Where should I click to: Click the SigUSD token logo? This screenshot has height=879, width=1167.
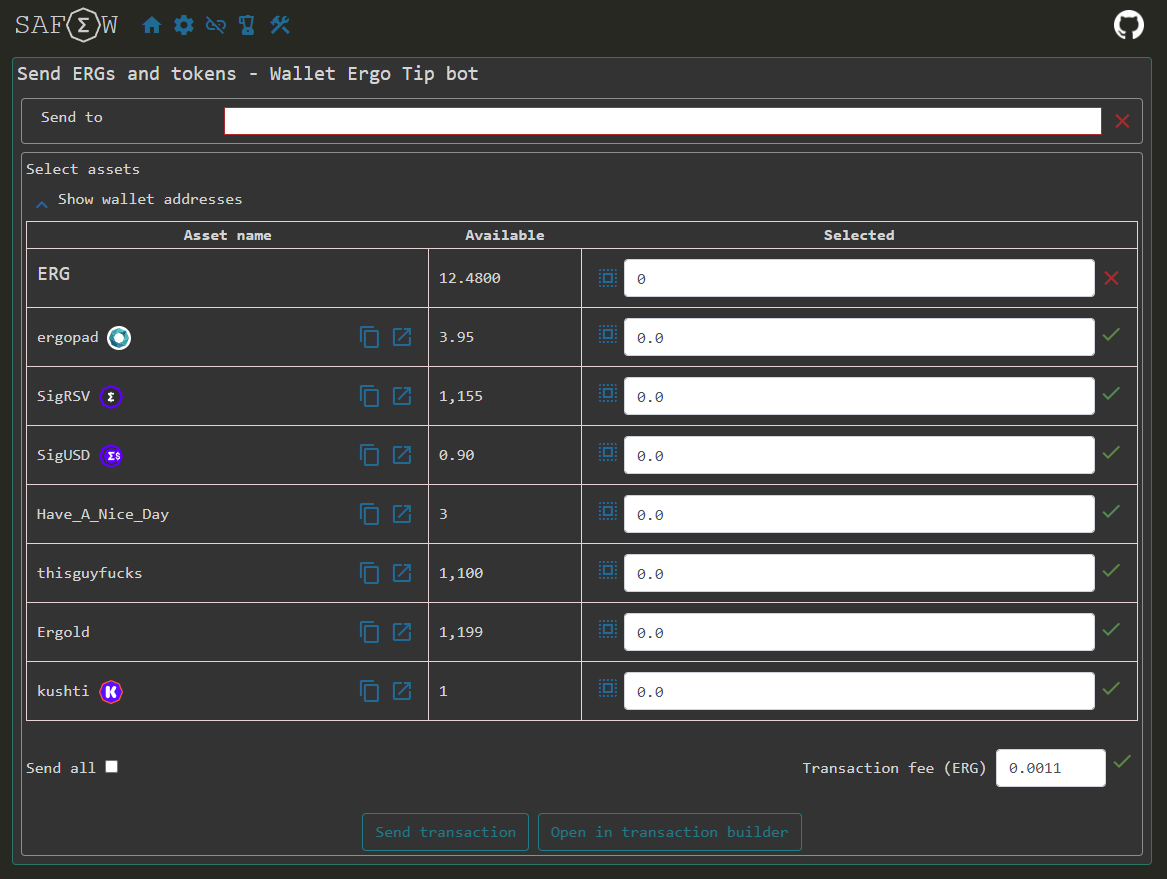[112, 456]
